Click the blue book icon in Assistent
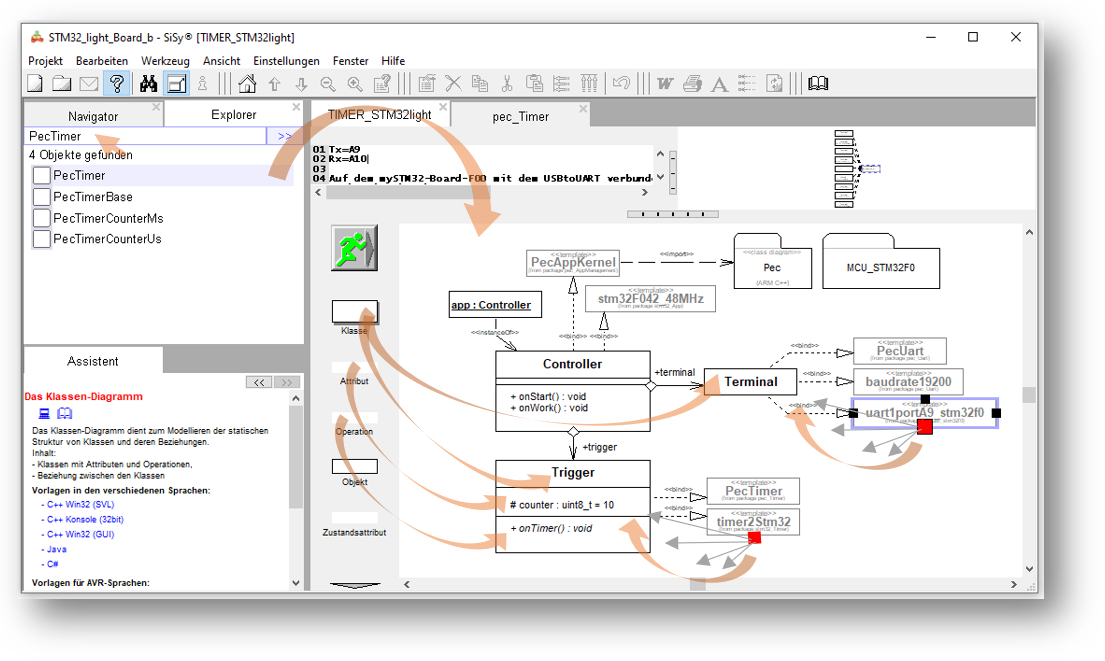The image size is (1105, 661). 65,414
